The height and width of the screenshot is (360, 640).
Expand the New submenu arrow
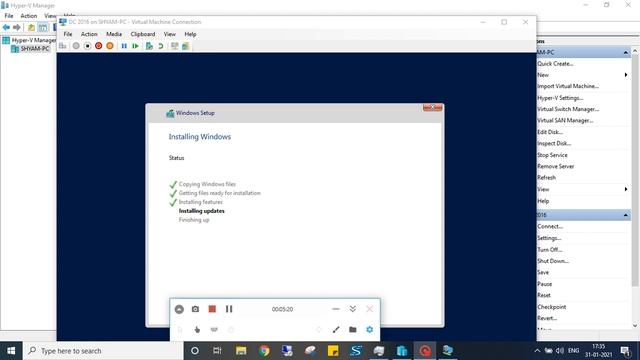coord(626,75)
